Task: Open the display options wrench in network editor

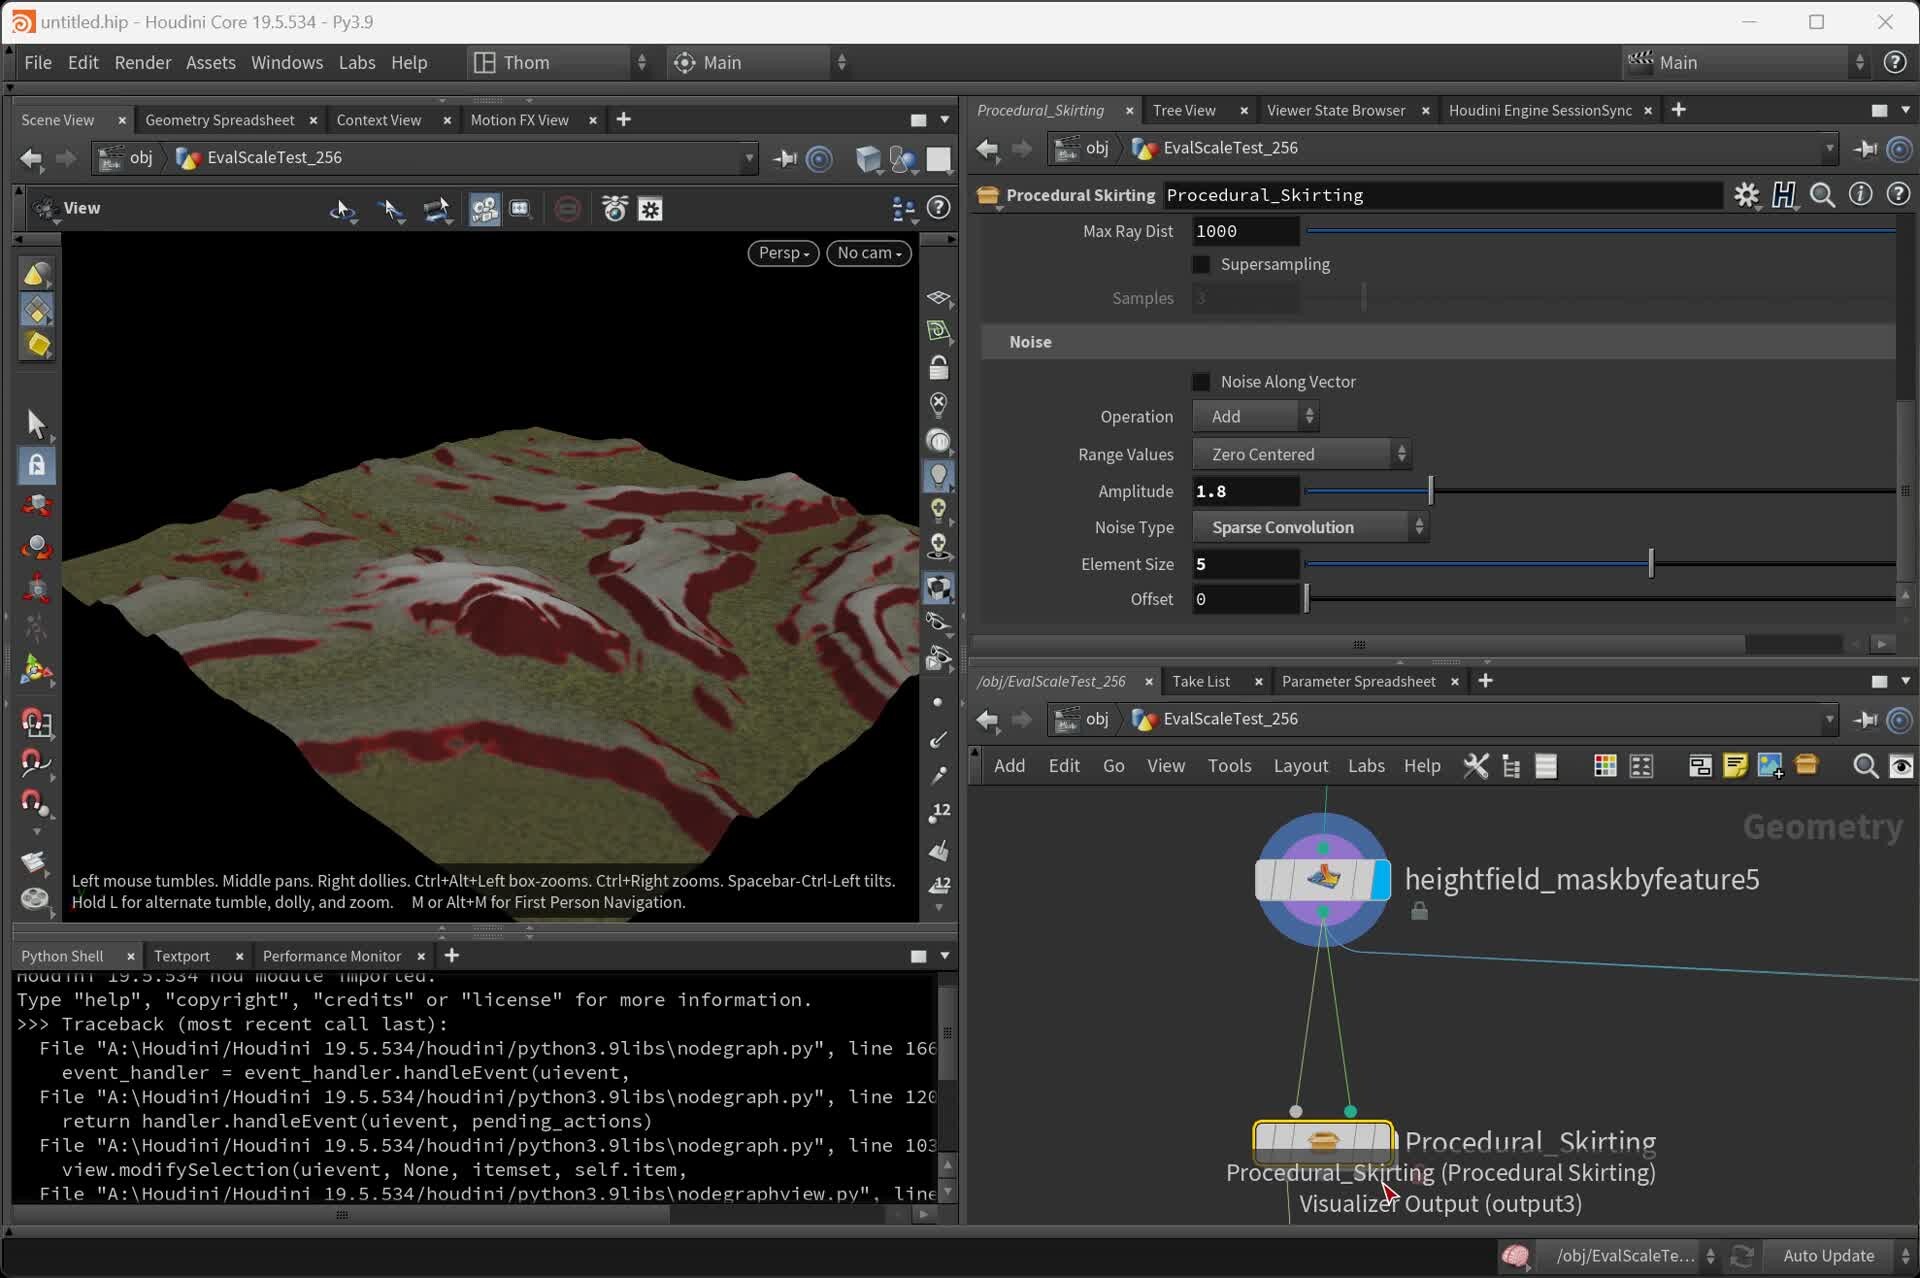Action: 1477,765
